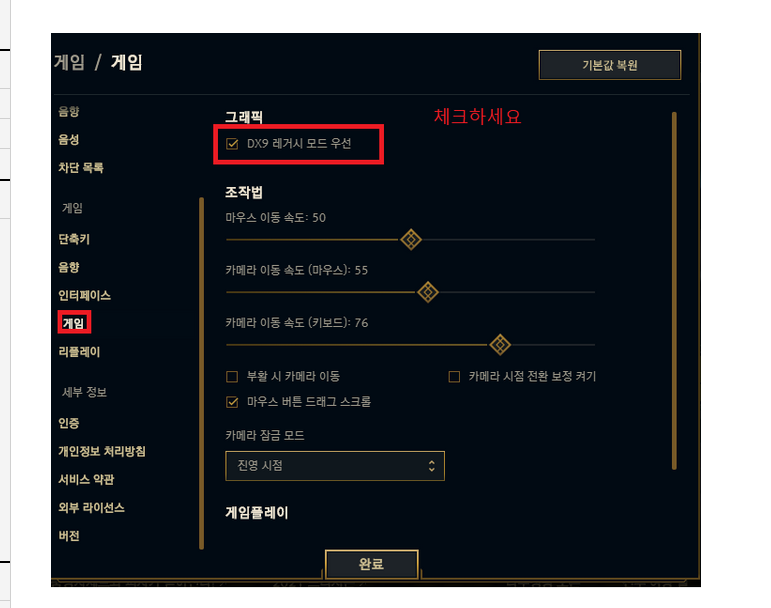Screen dimensions: 771x608
Task: Open the 카메라 잠금 모드 dropdown
Action: click(335, 466)
